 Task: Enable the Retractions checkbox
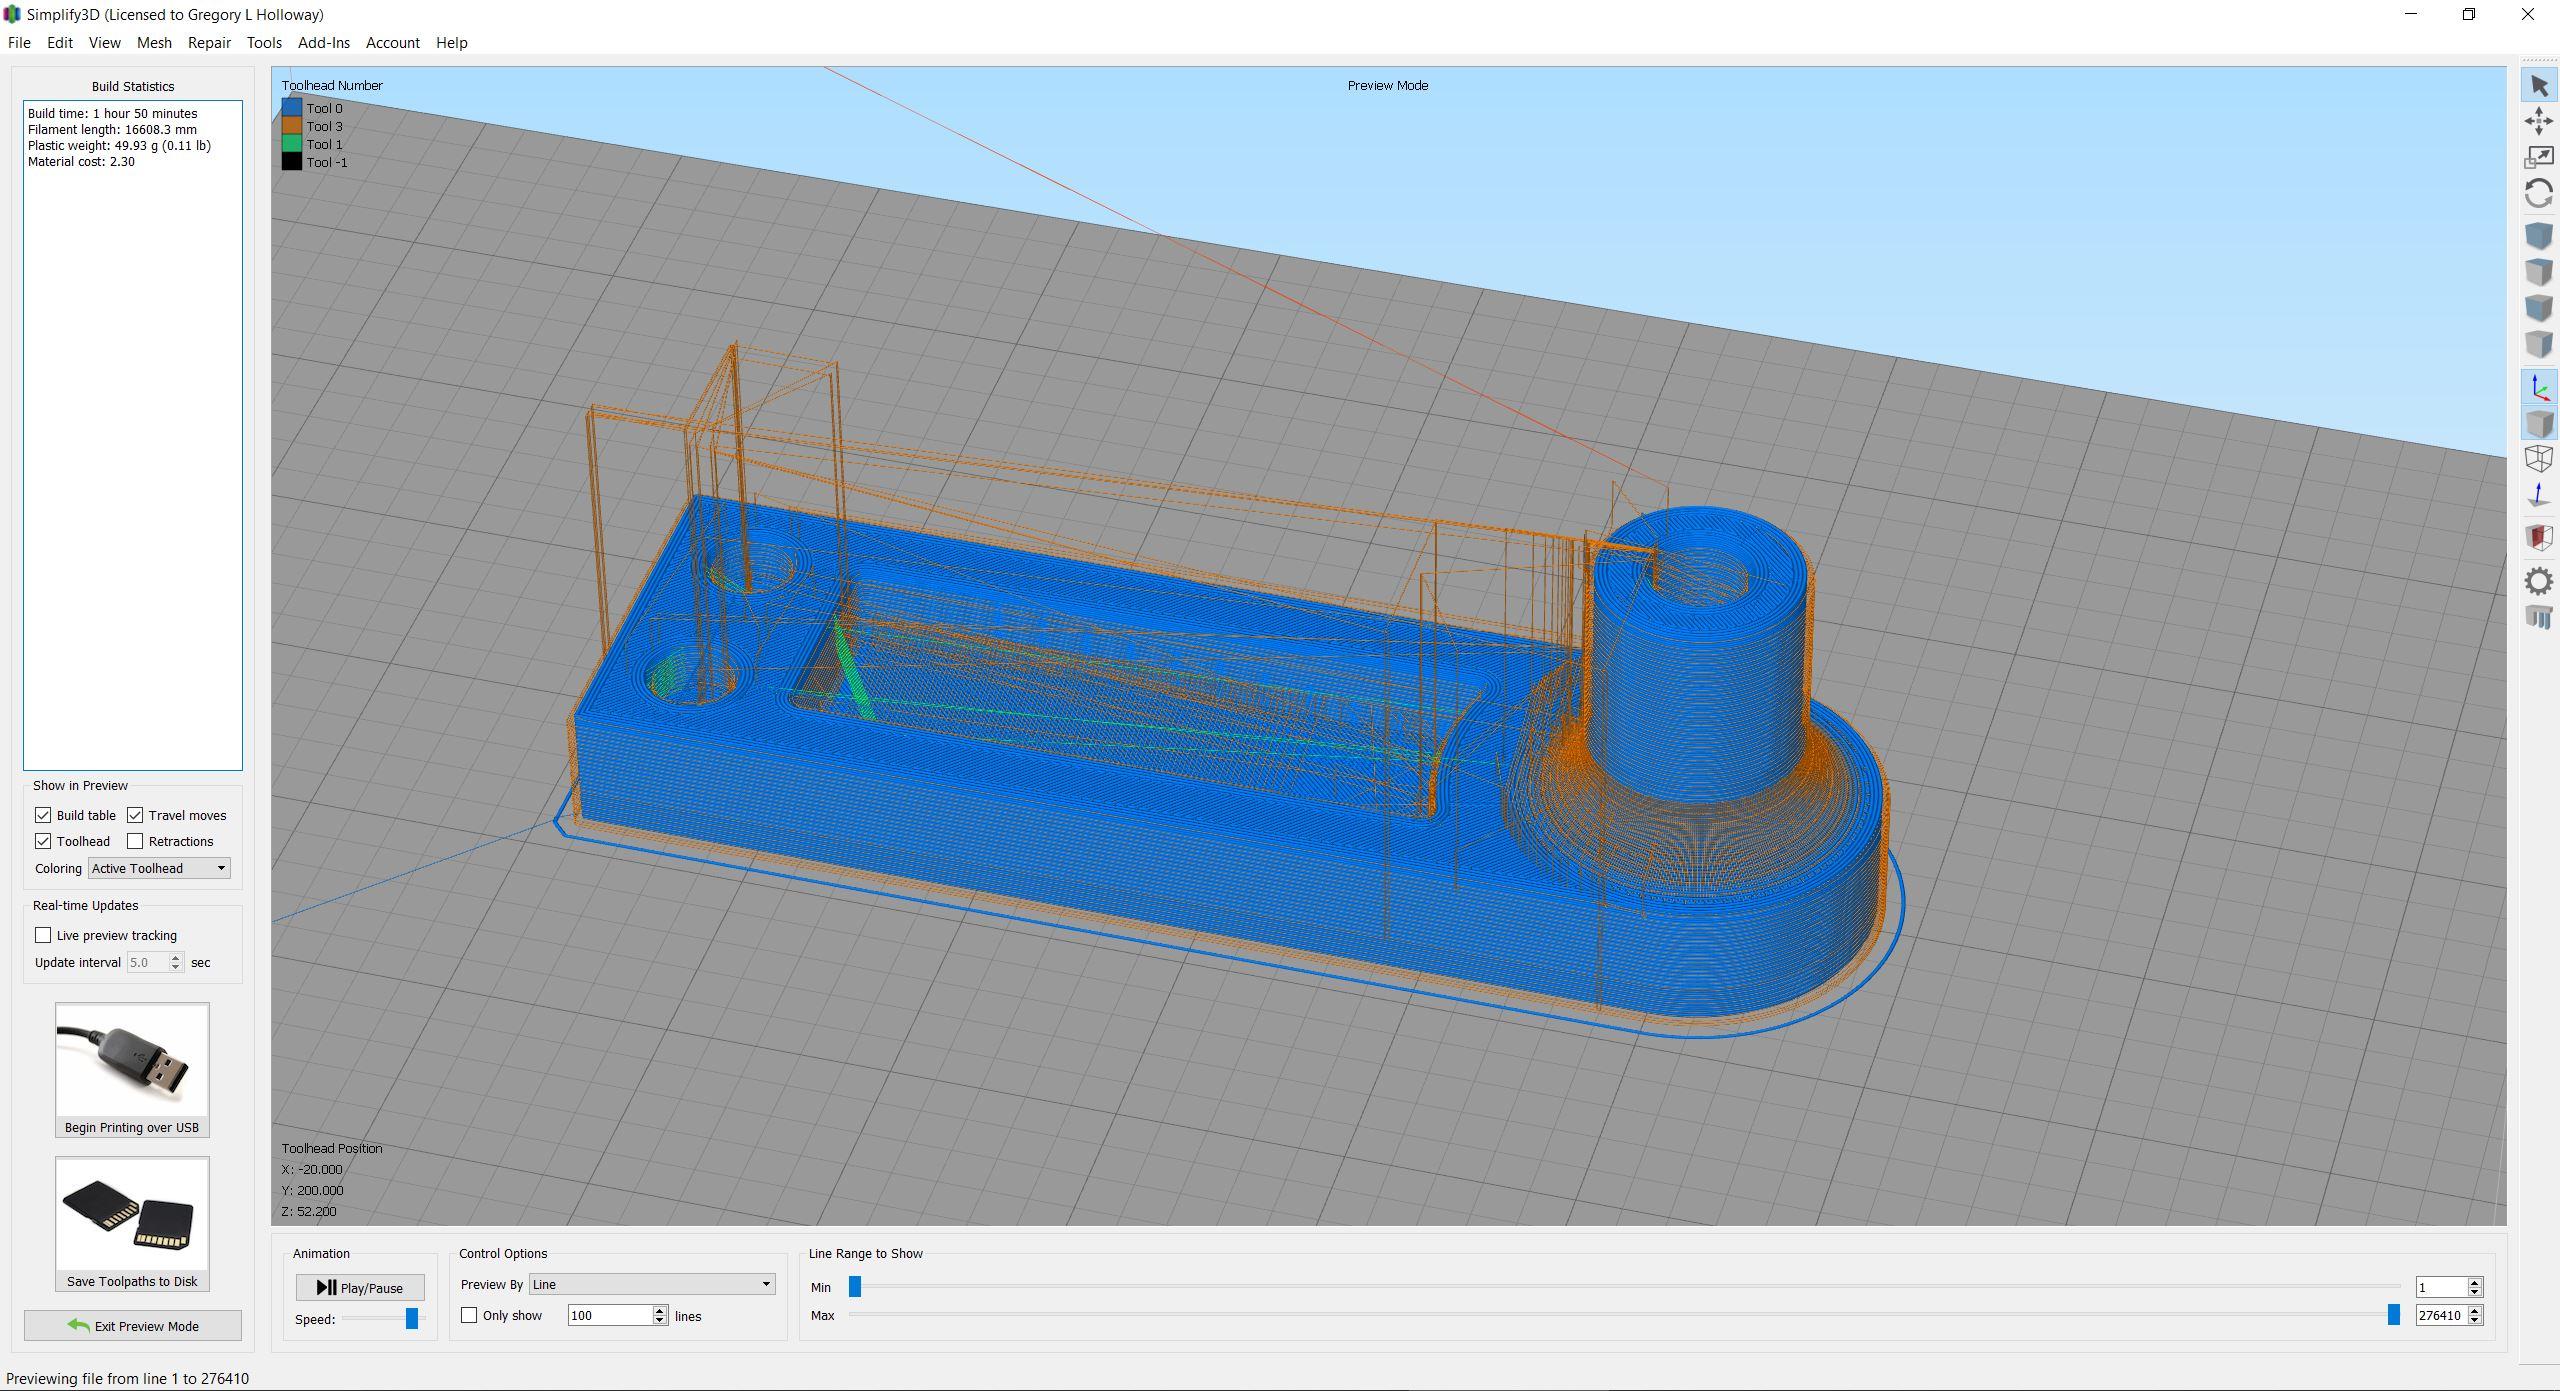click(136, 841)
